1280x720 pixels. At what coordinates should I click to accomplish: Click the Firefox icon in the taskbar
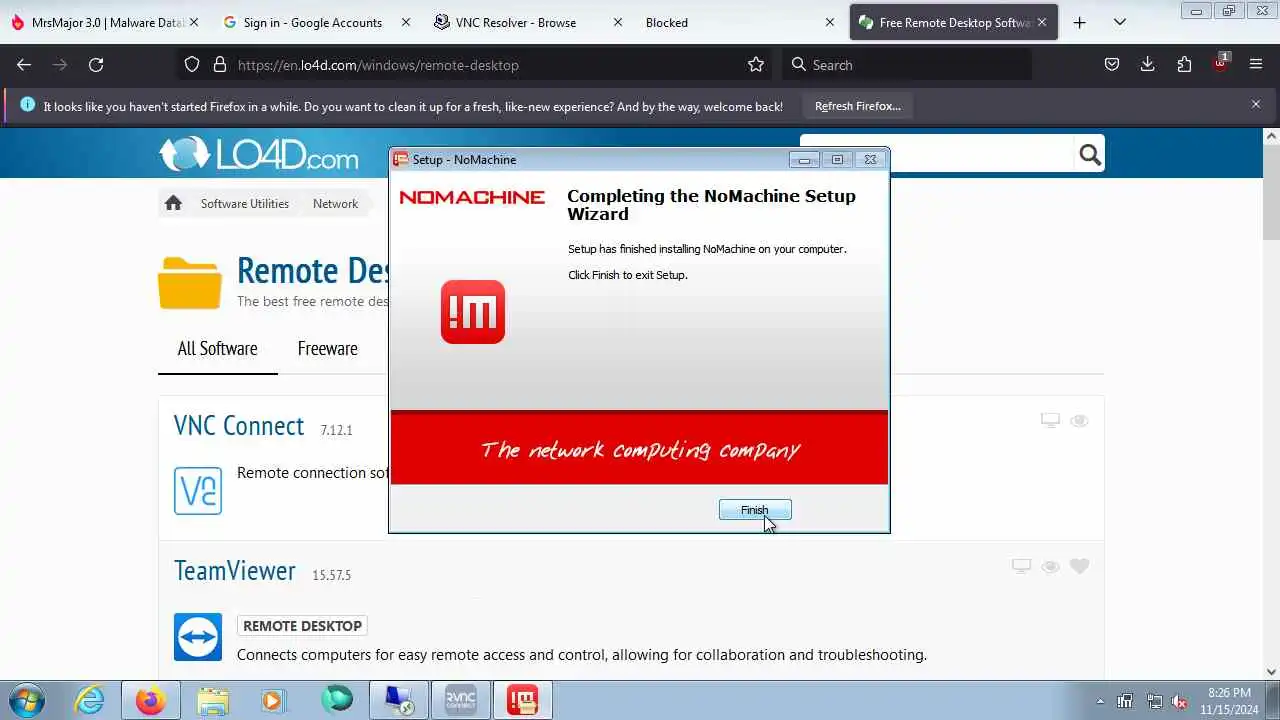151,700
